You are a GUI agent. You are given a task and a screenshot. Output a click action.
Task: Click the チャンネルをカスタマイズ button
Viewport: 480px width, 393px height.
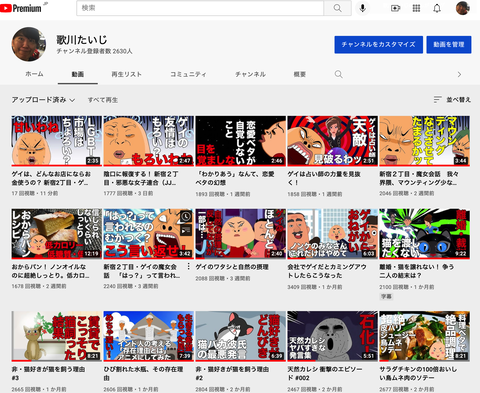(x=379, y=44)
